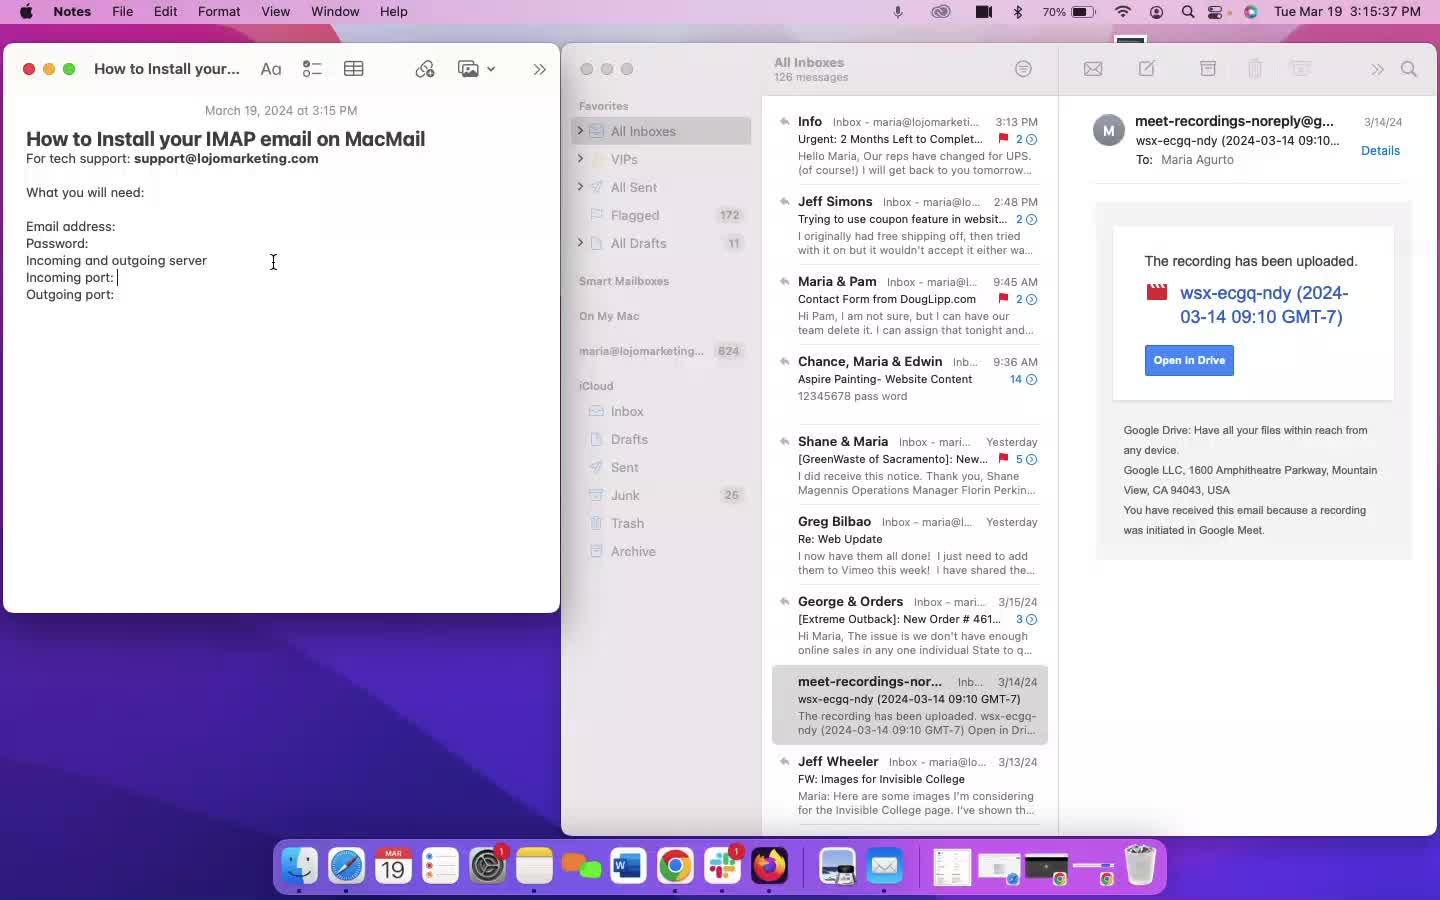Screen dimensions: 1440x900
Task: Archive the selected email
Action: (x=1208, y=69)
